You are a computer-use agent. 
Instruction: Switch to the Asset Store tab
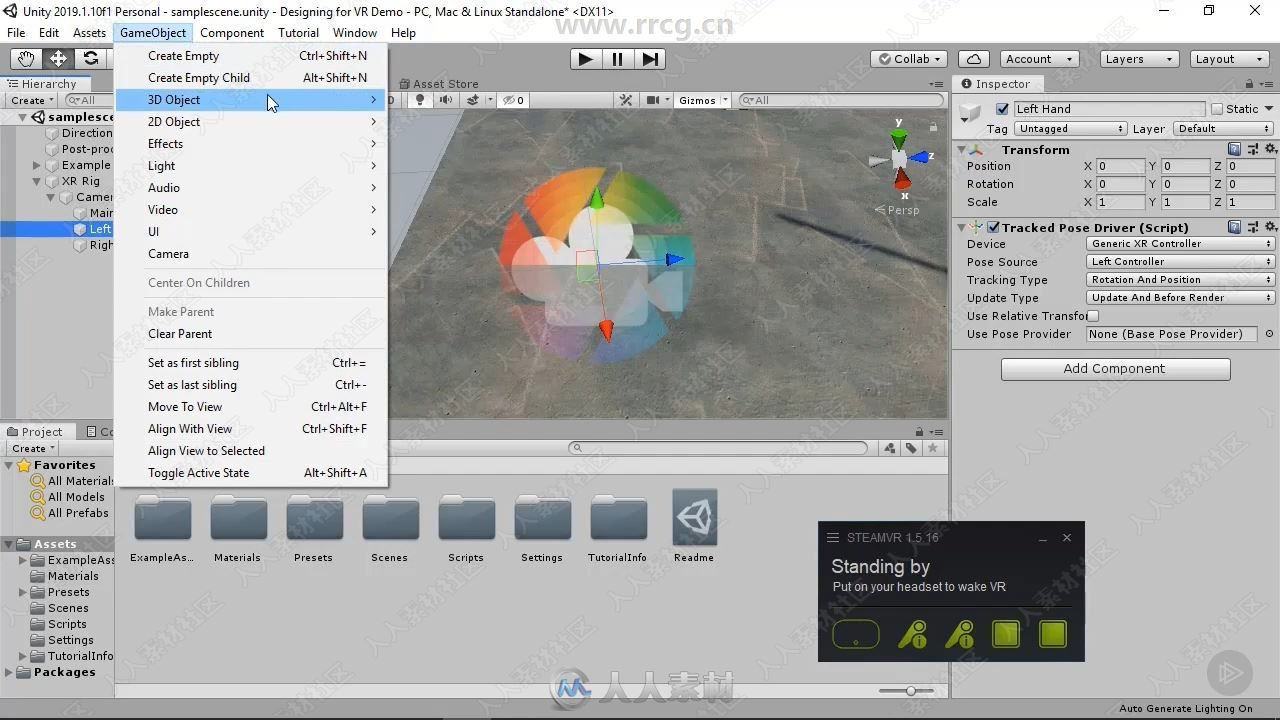439,84
